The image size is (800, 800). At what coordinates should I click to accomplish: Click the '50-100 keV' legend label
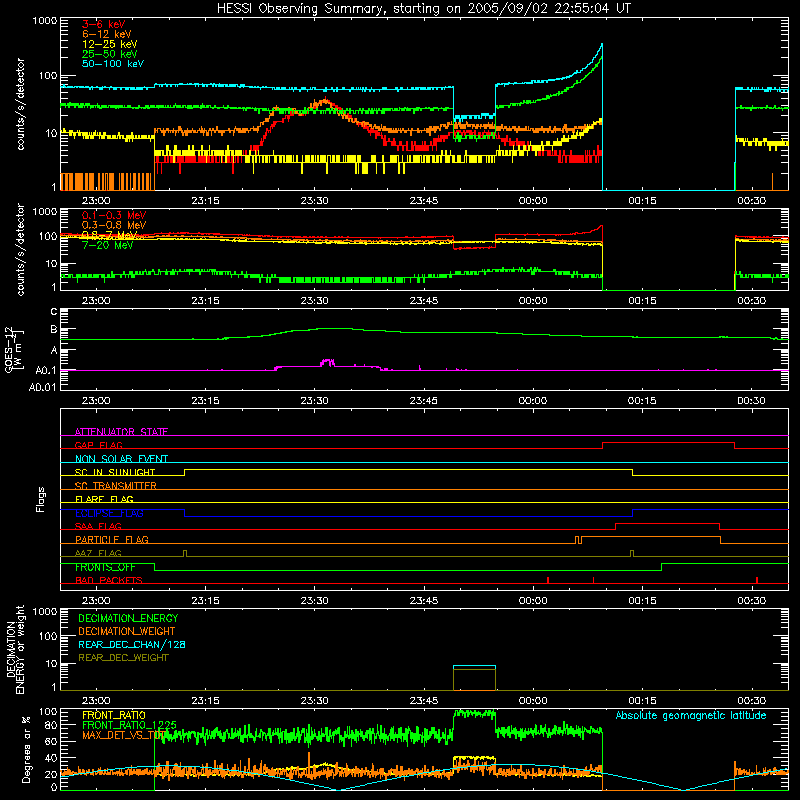[x=113, y=64]
